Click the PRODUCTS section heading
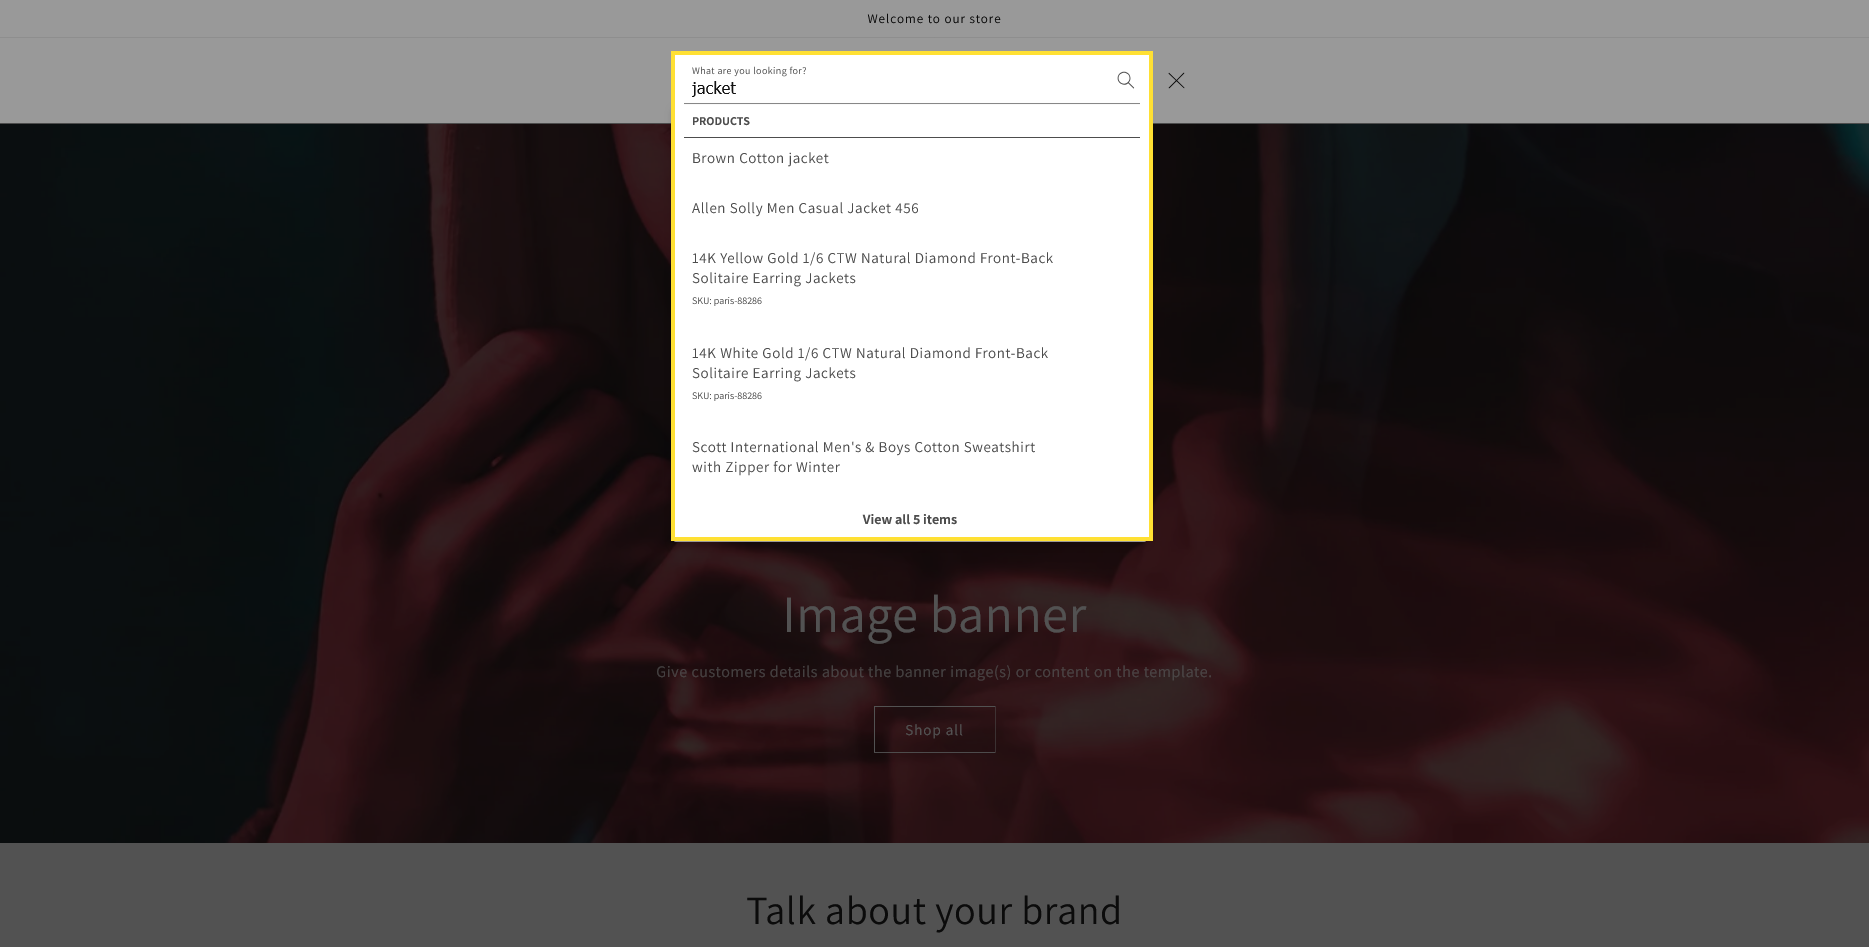 [720, 121]
